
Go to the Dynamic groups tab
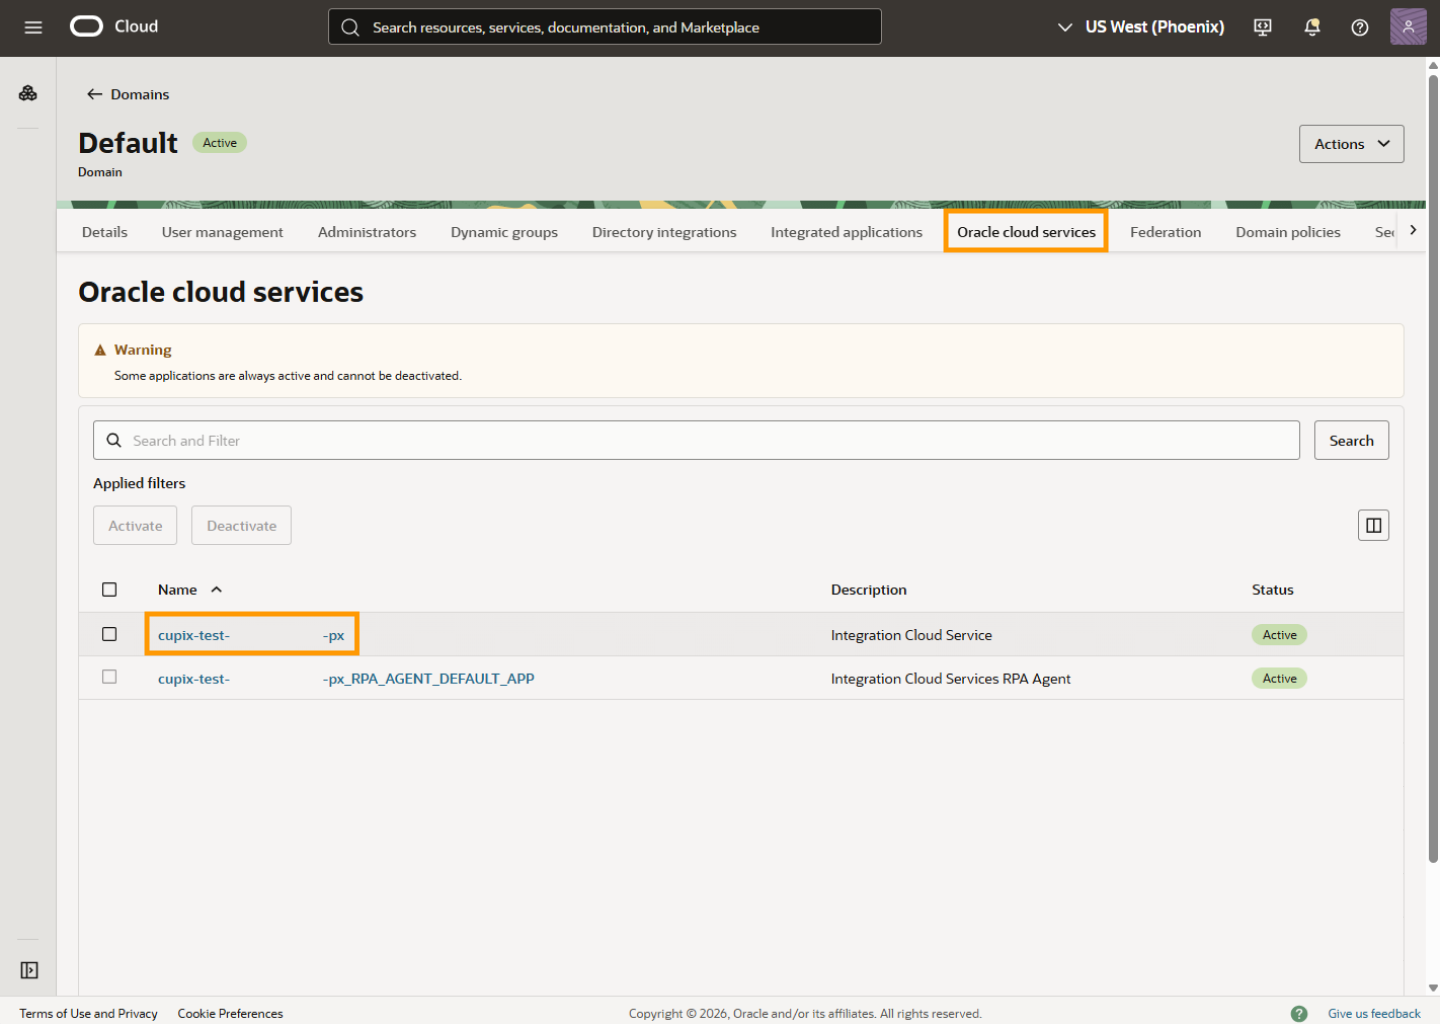(504, 232)
